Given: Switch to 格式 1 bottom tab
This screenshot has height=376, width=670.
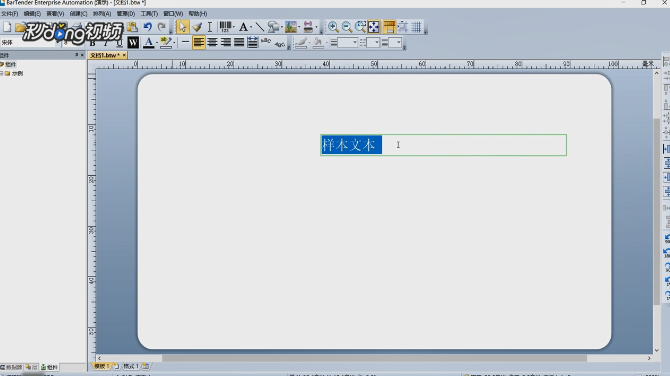Looking at the screenshot, I should (x=131, y=366).
